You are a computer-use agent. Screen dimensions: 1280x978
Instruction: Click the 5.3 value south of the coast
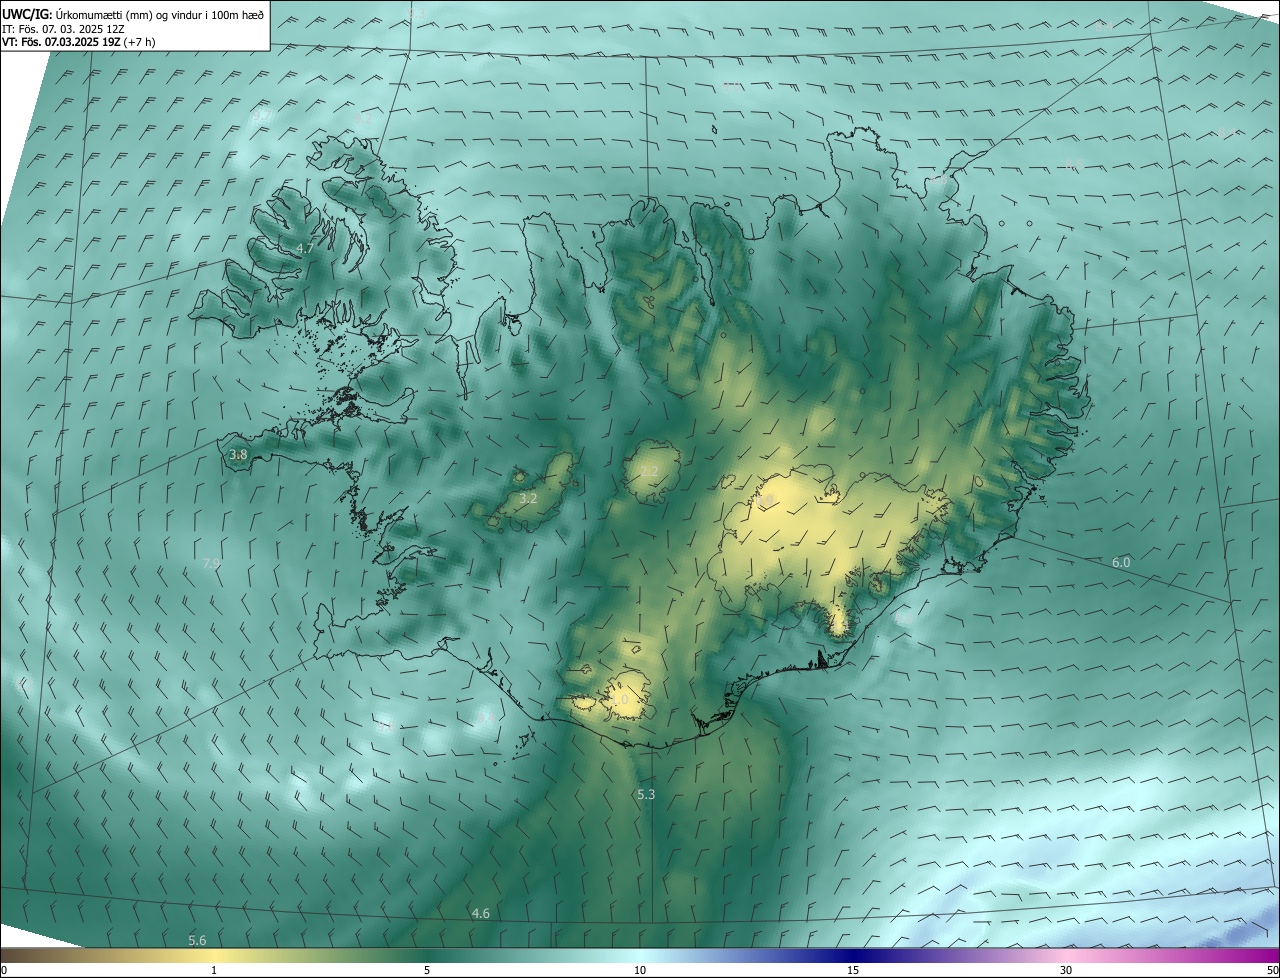tap(646, 795)
